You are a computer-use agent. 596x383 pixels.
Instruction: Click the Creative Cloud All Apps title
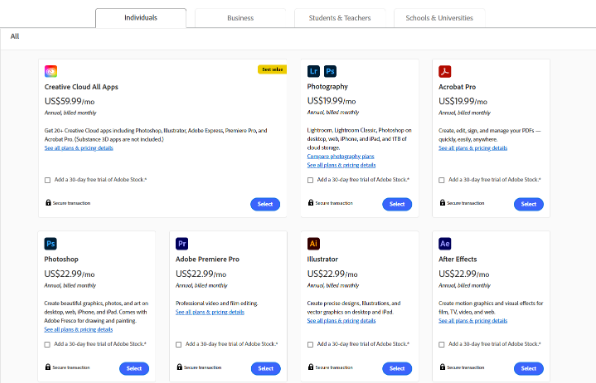click(81, 87)
